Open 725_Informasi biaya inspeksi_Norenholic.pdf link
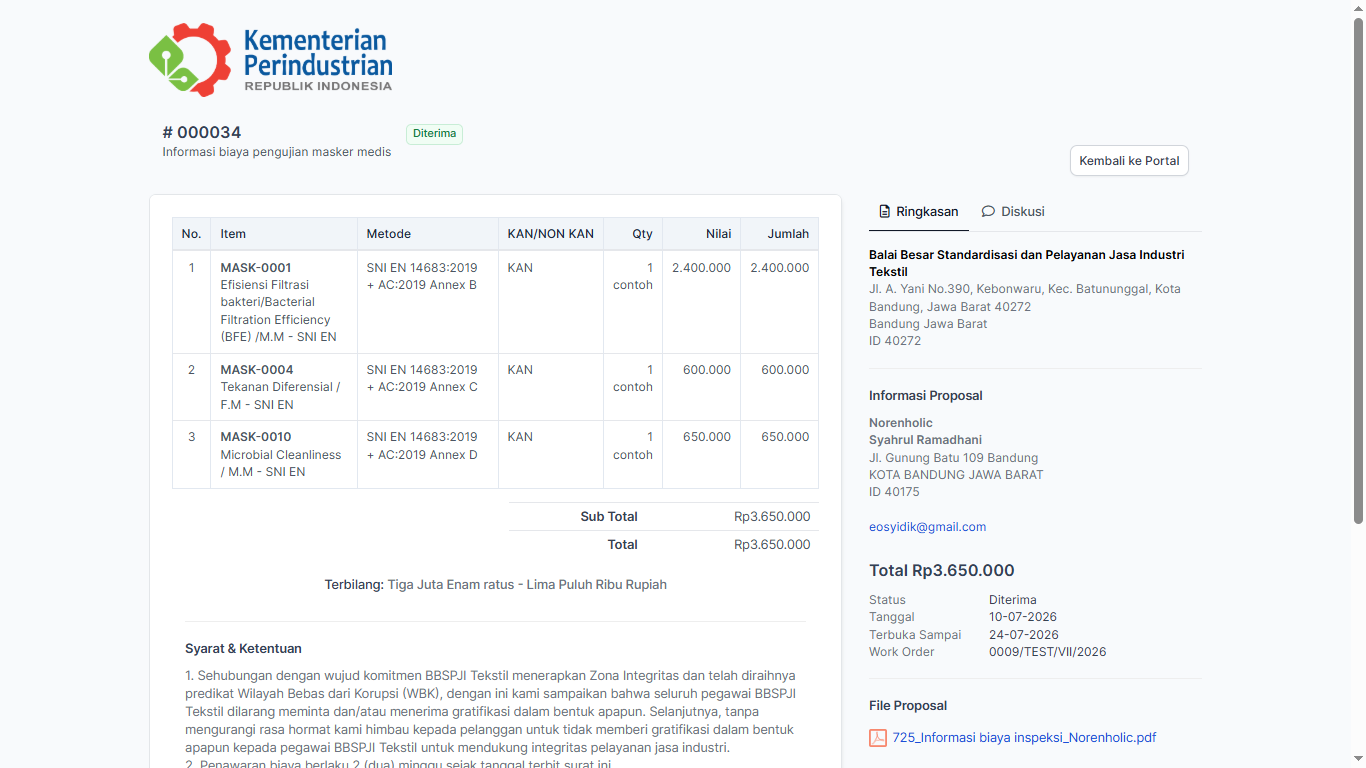Image resolution: width=1366 pixels, height=768 pixels. tap(1024, 738)
